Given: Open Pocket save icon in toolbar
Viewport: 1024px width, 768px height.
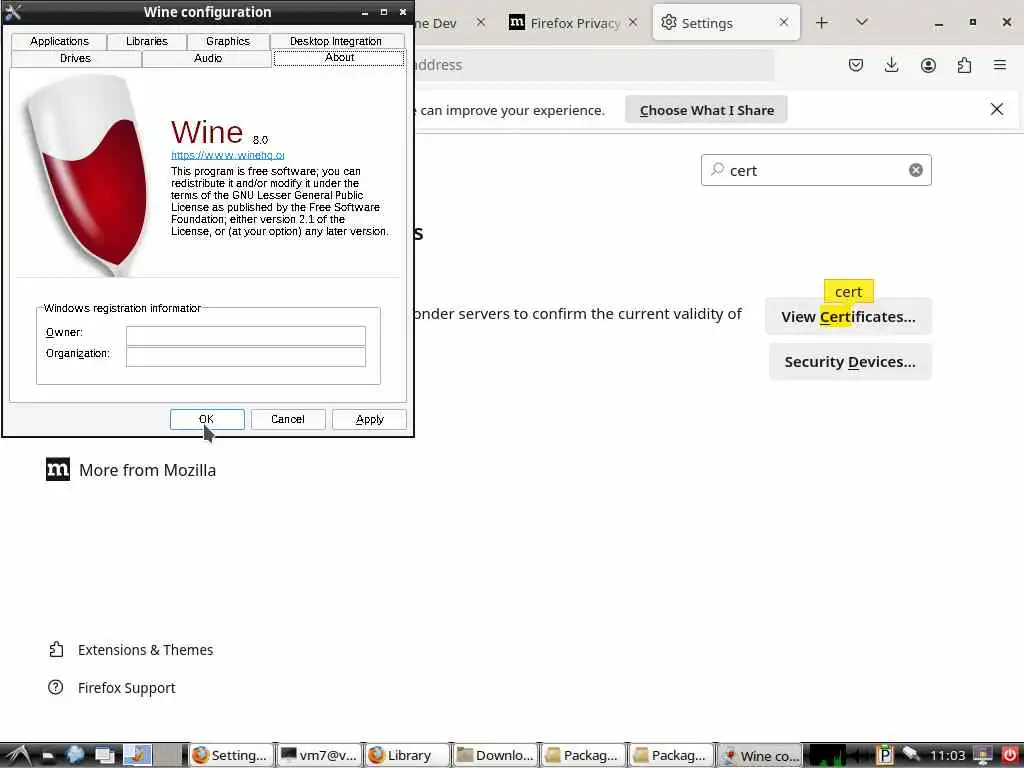Looking at the screenshot, I should [856, 65].
